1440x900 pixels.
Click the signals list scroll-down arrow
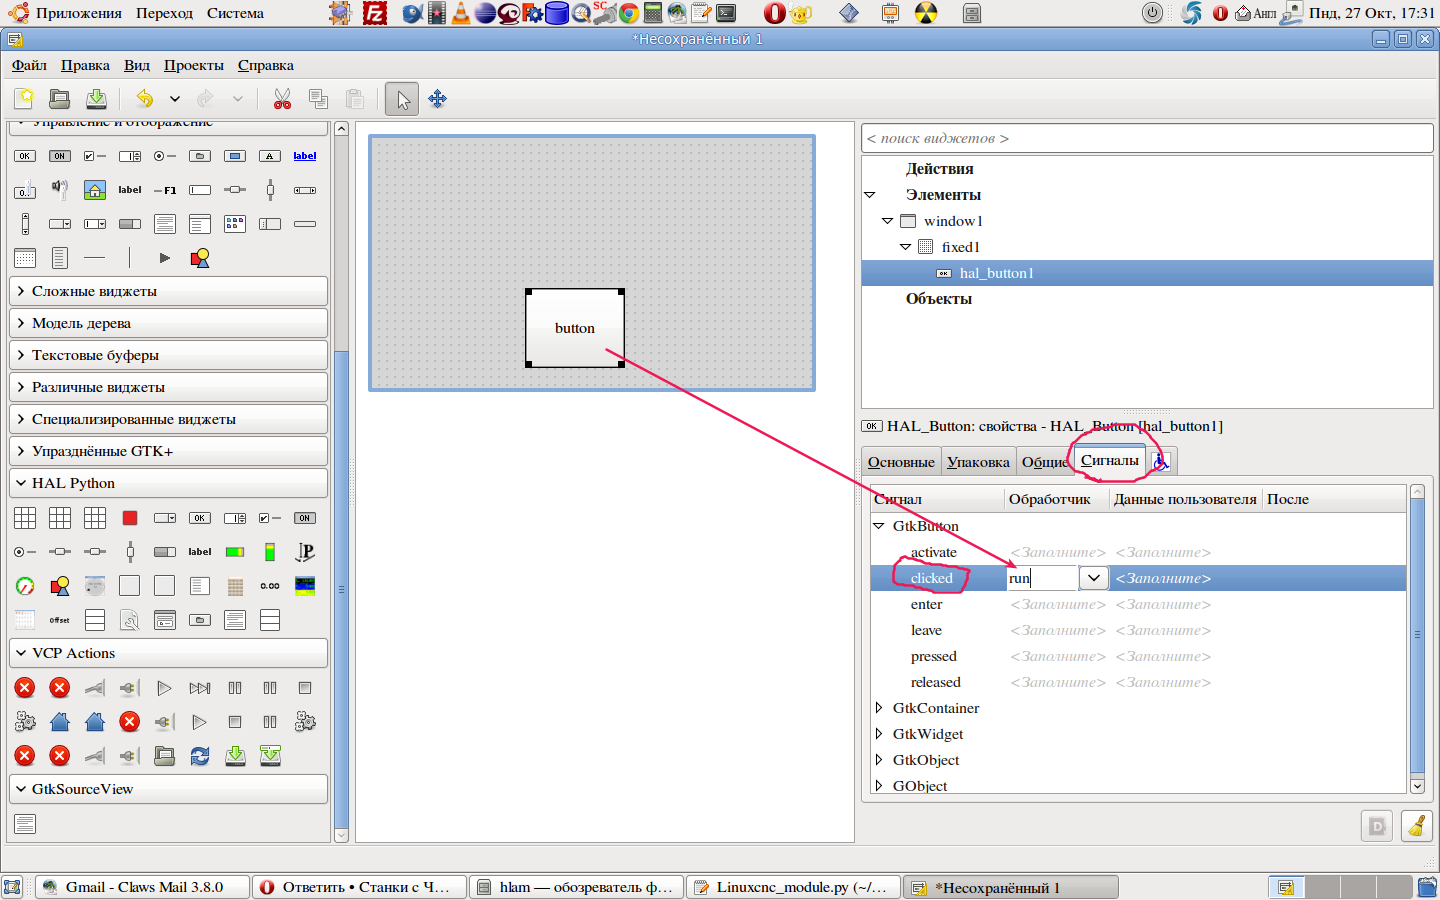pos(1417,787)
